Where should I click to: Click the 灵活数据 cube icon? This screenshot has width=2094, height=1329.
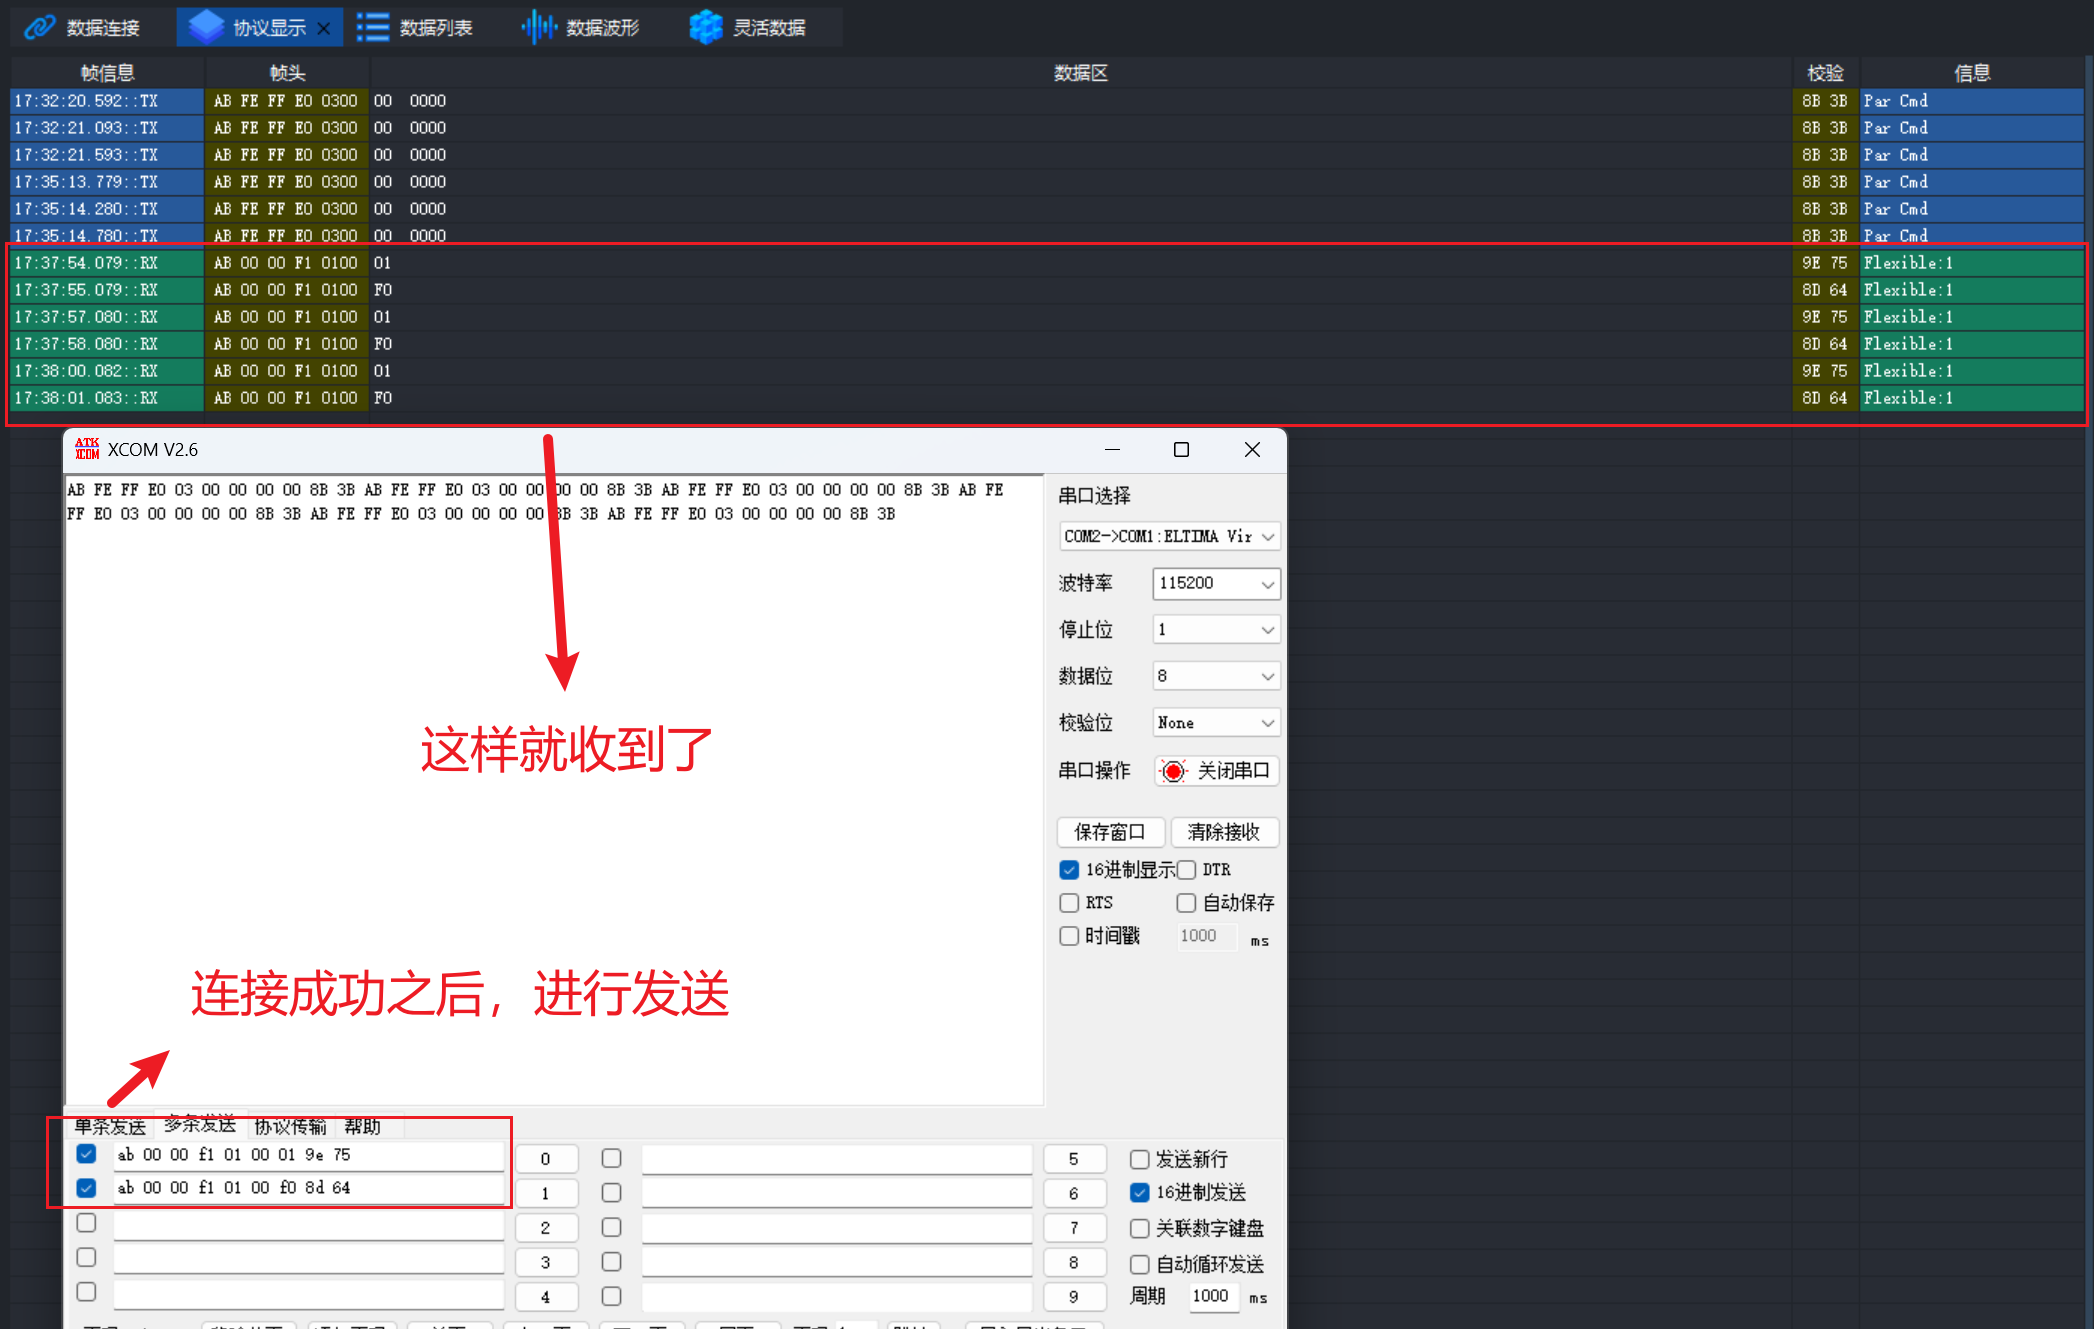[705, 27]
